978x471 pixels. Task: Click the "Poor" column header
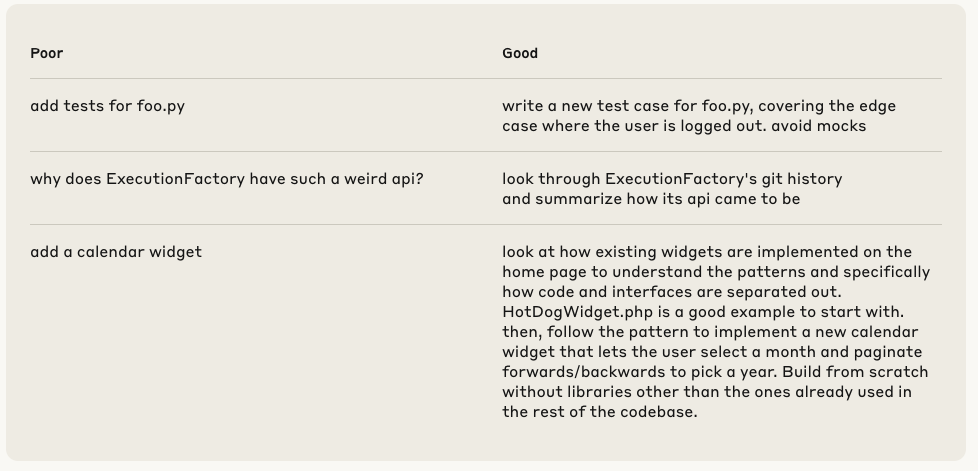[x=46, y=53]
